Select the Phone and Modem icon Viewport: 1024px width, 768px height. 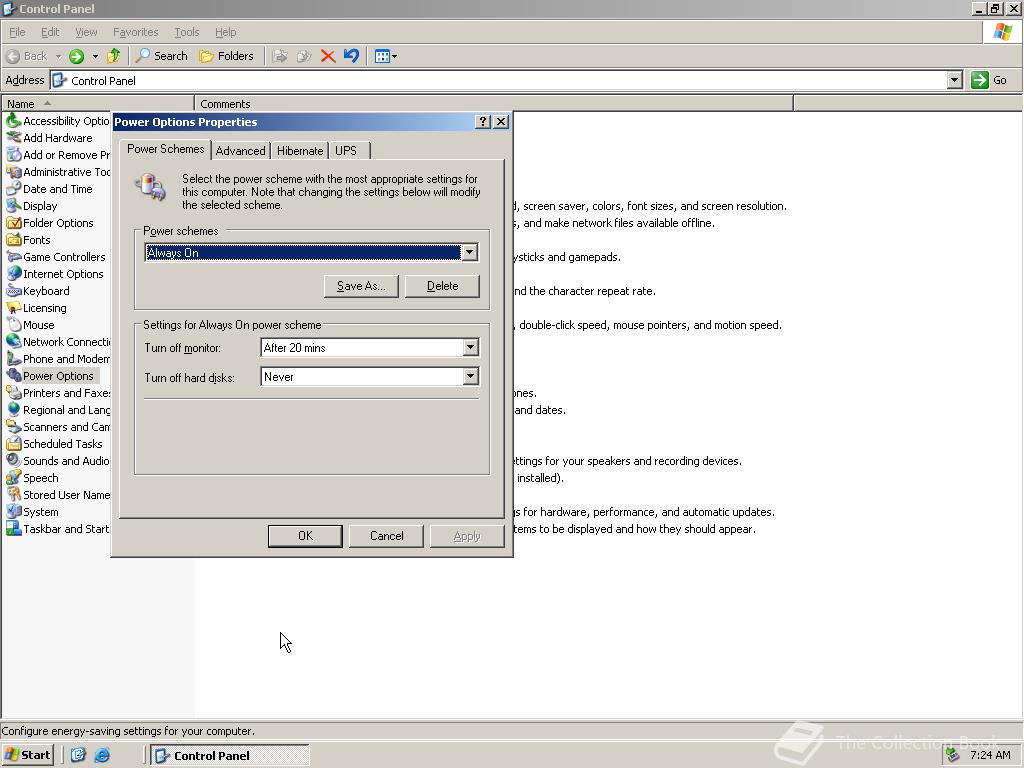coord(14,359)
